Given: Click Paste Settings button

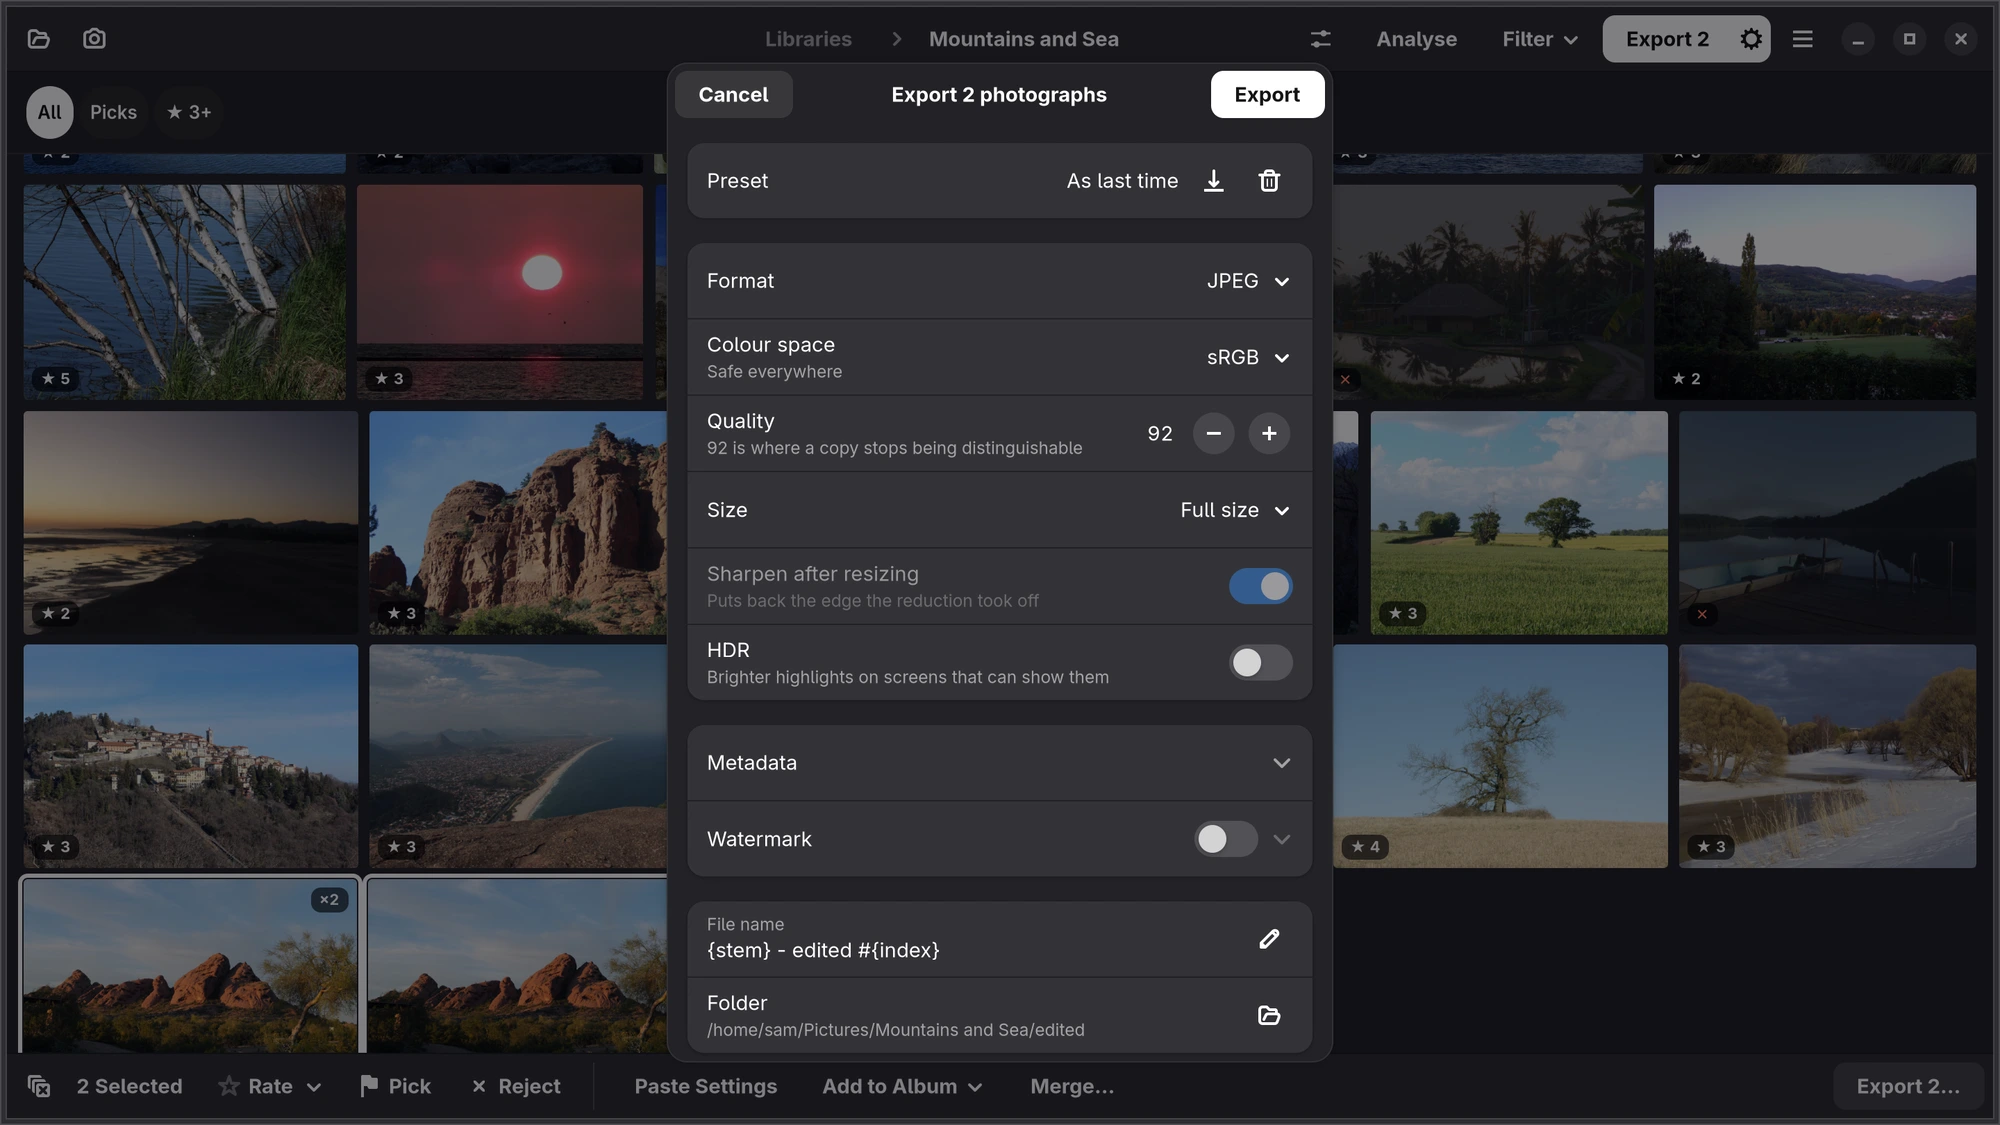Looking at the screenshot, I should [x=705, y=1086].
